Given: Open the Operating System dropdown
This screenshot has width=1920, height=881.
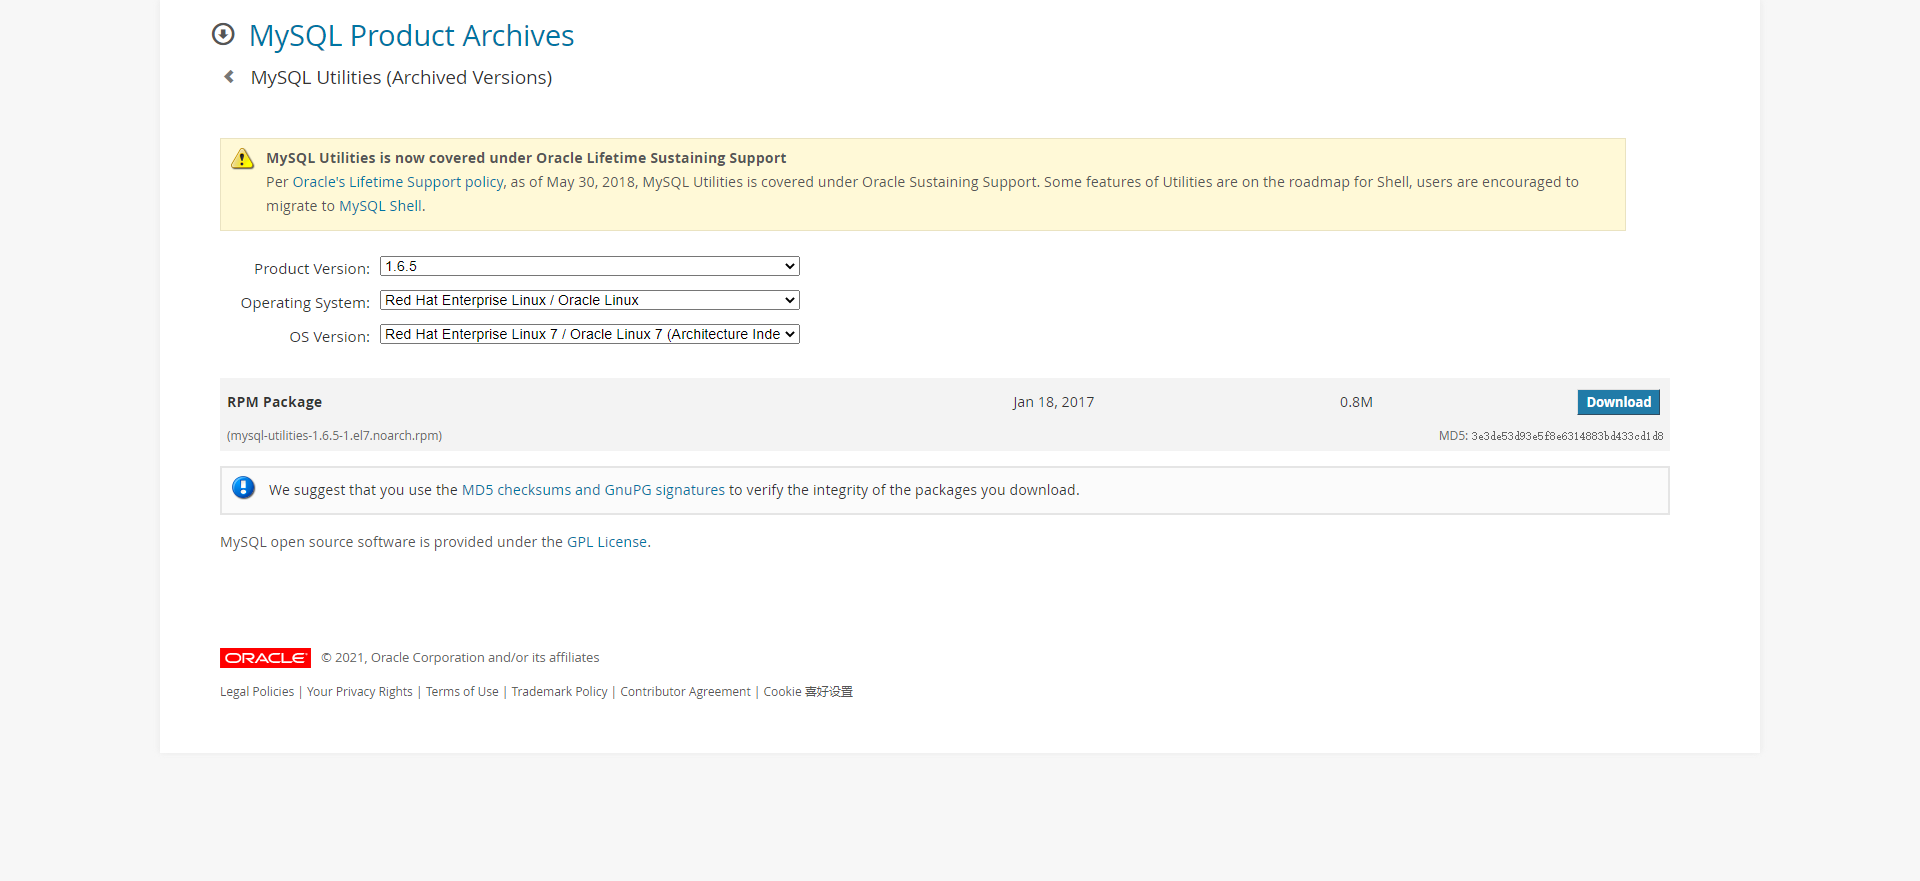Looking at the screenshot, I should (590, 300).
